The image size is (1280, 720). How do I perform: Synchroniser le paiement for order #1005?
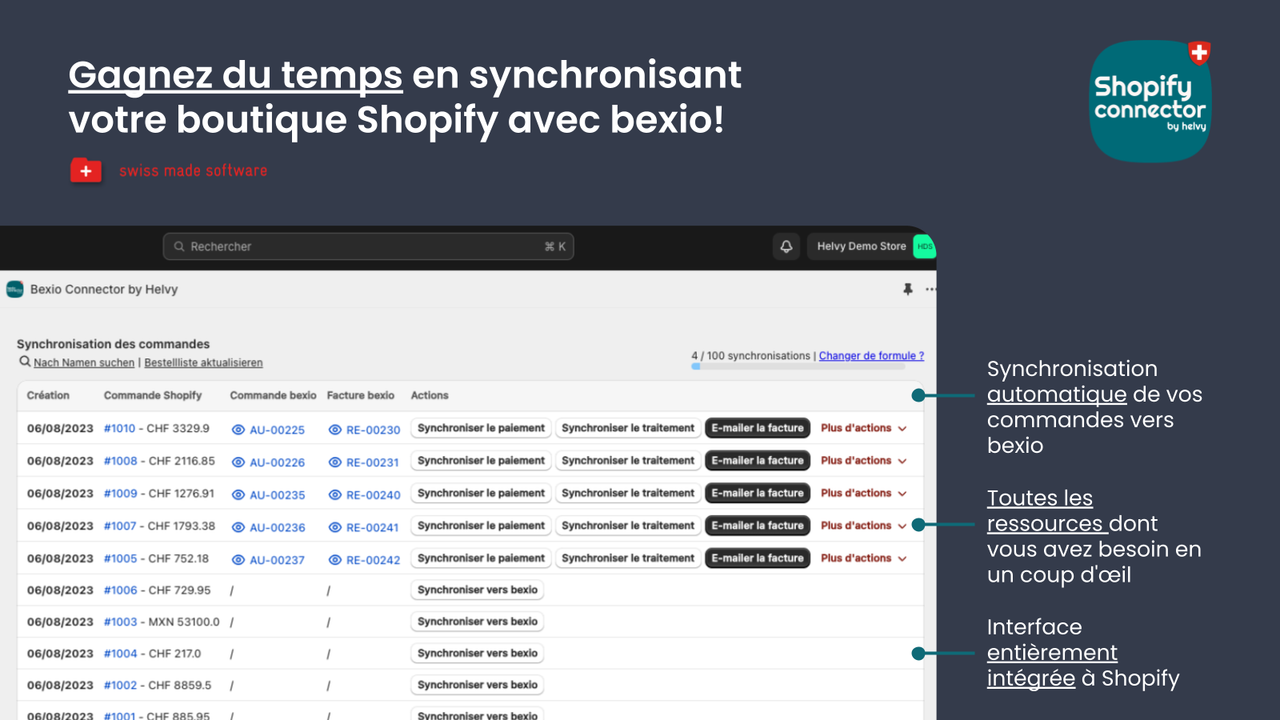481,558
